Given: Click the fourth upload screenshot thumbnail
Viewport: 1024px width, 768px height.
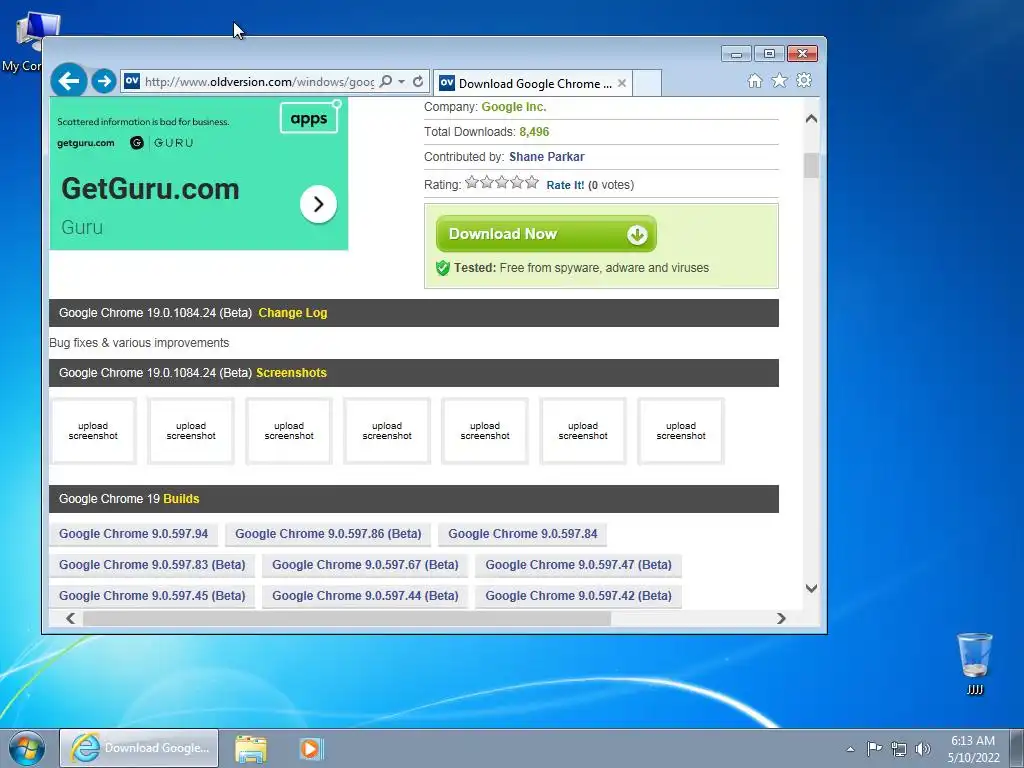Looking at the screenshot, I should coord(387,431).
